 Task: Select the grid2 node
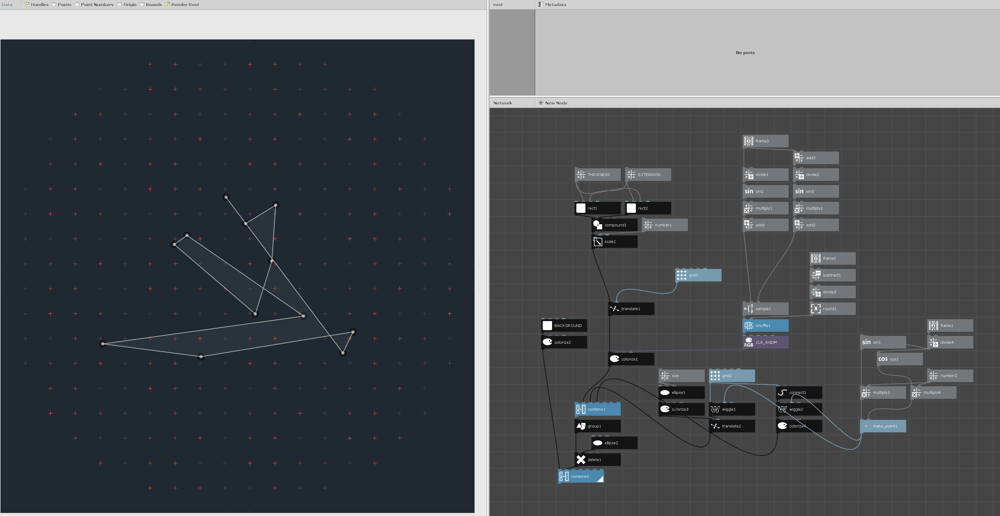tap(732, 376)
